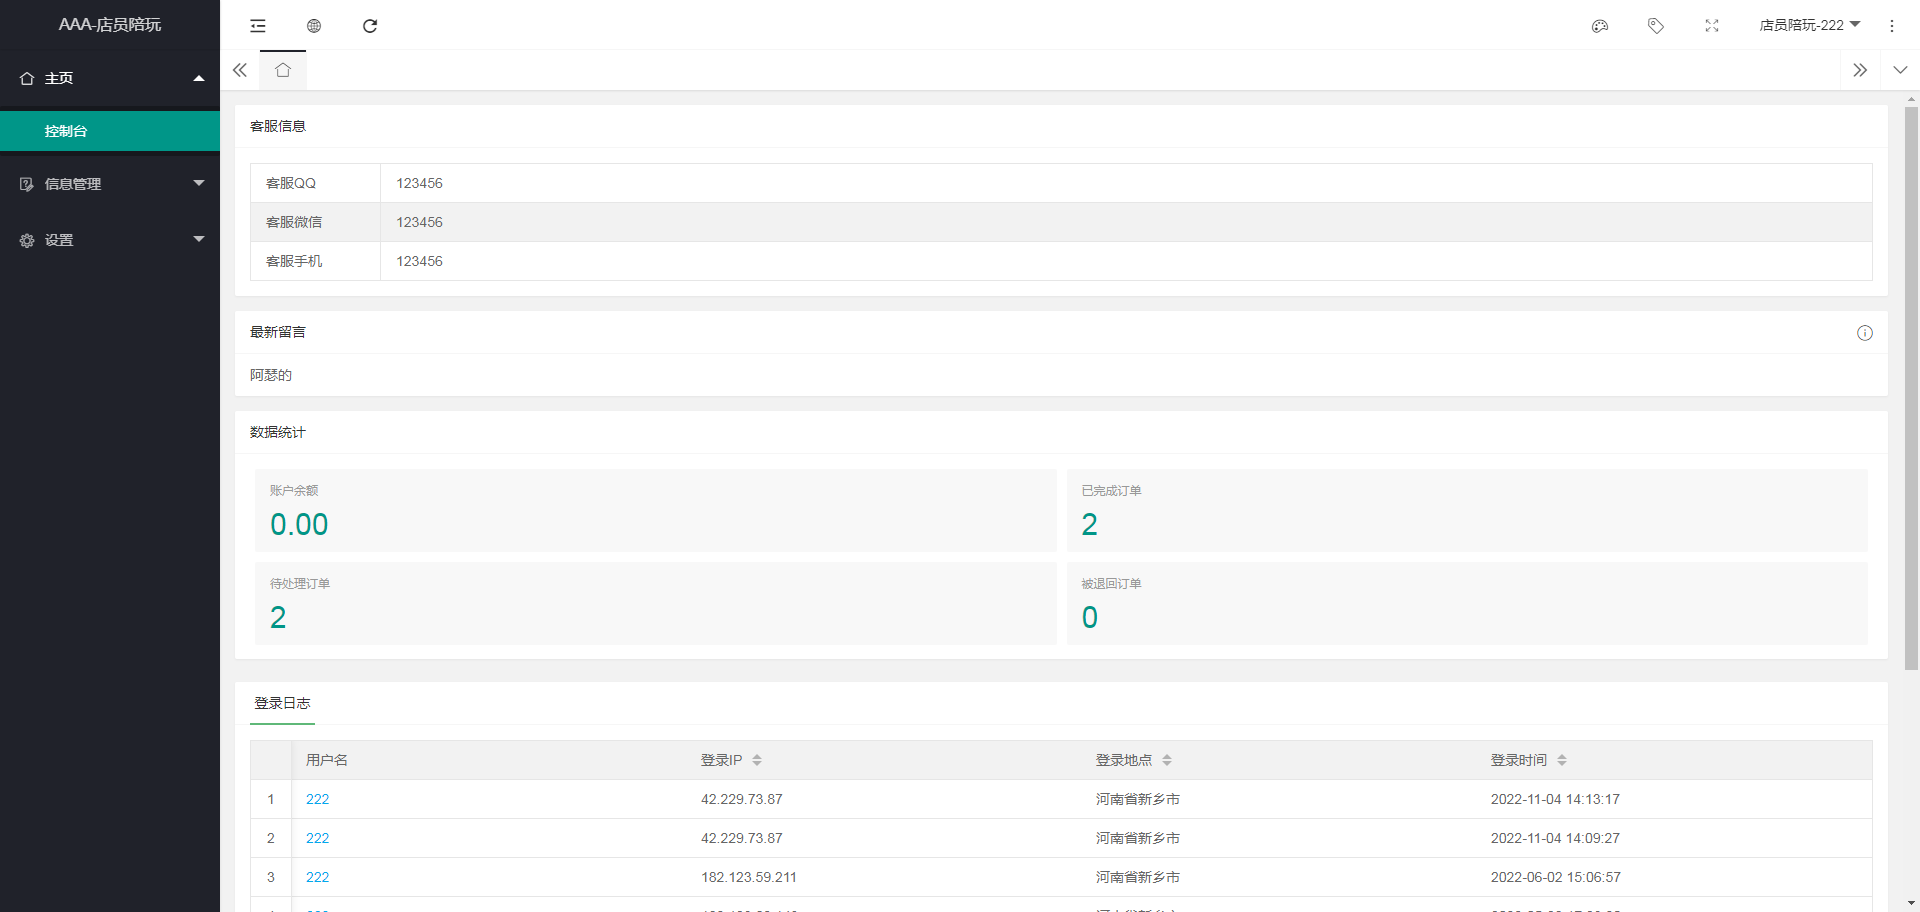The image size is (1920, 912).
Task: Click the 待处理订单 card
Action: [x=655, y=603]
